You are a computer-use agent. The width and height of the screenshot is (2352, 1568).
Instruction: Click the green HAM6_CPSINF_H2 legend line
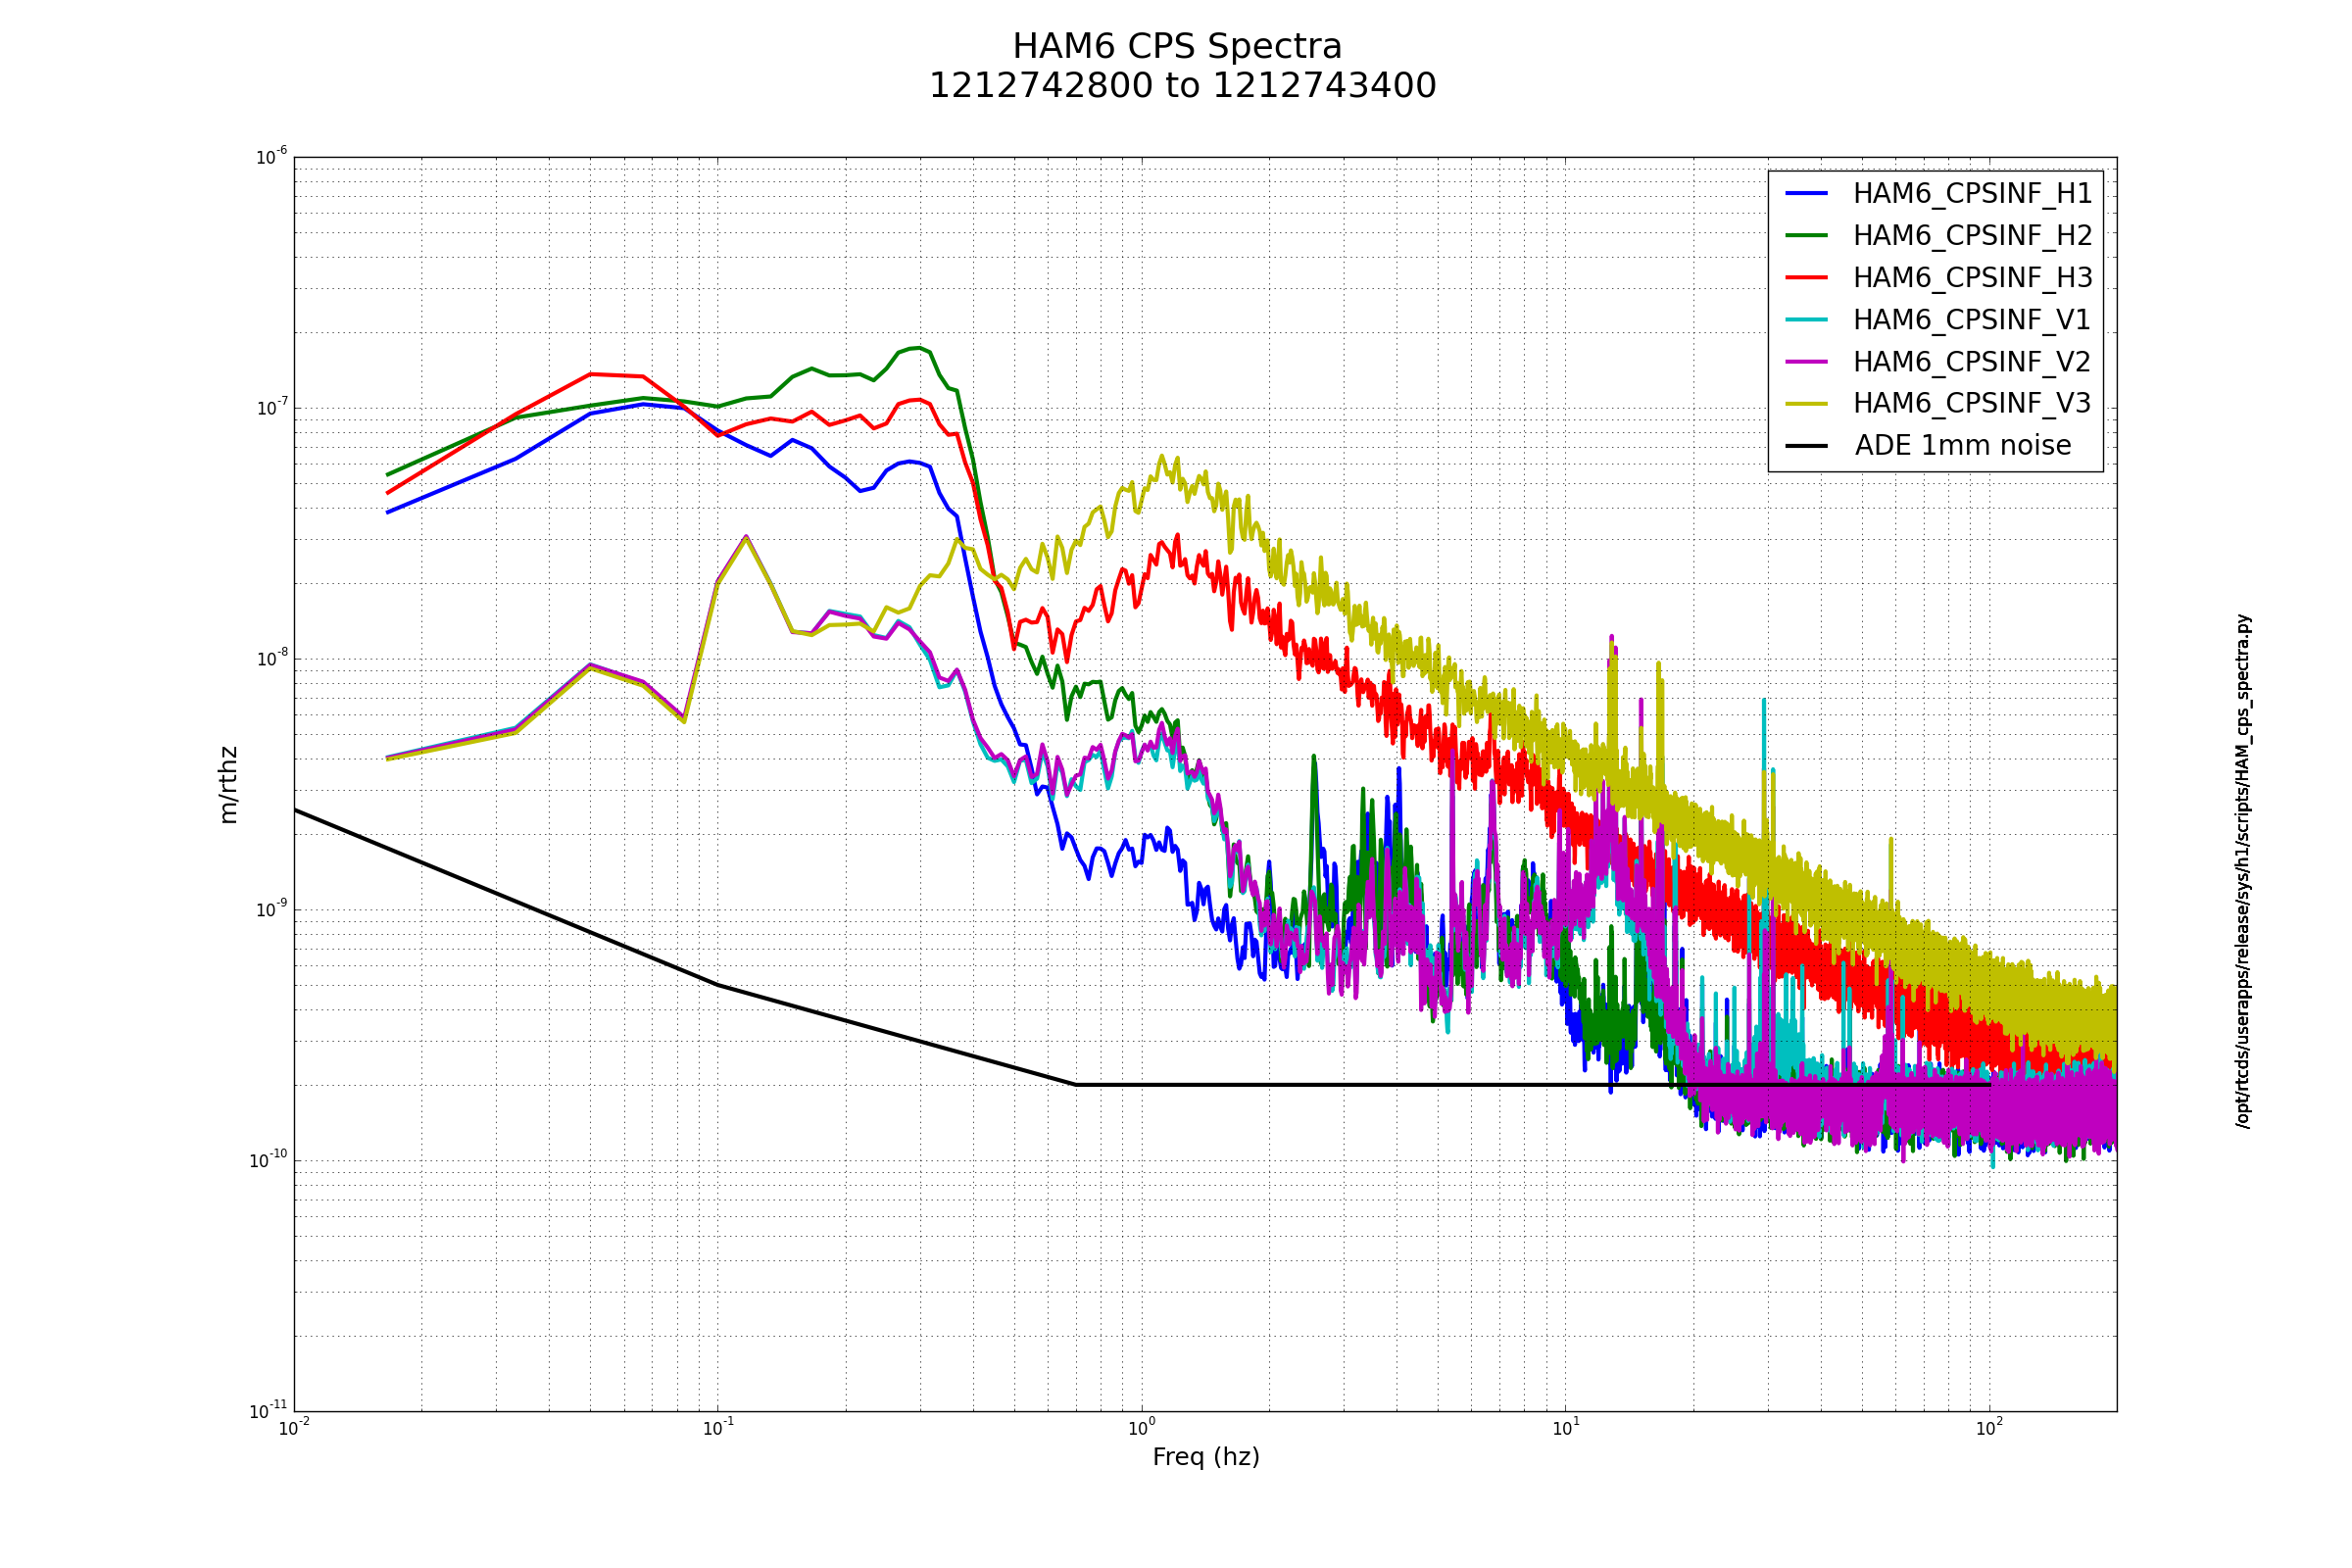coord(1806,235)
